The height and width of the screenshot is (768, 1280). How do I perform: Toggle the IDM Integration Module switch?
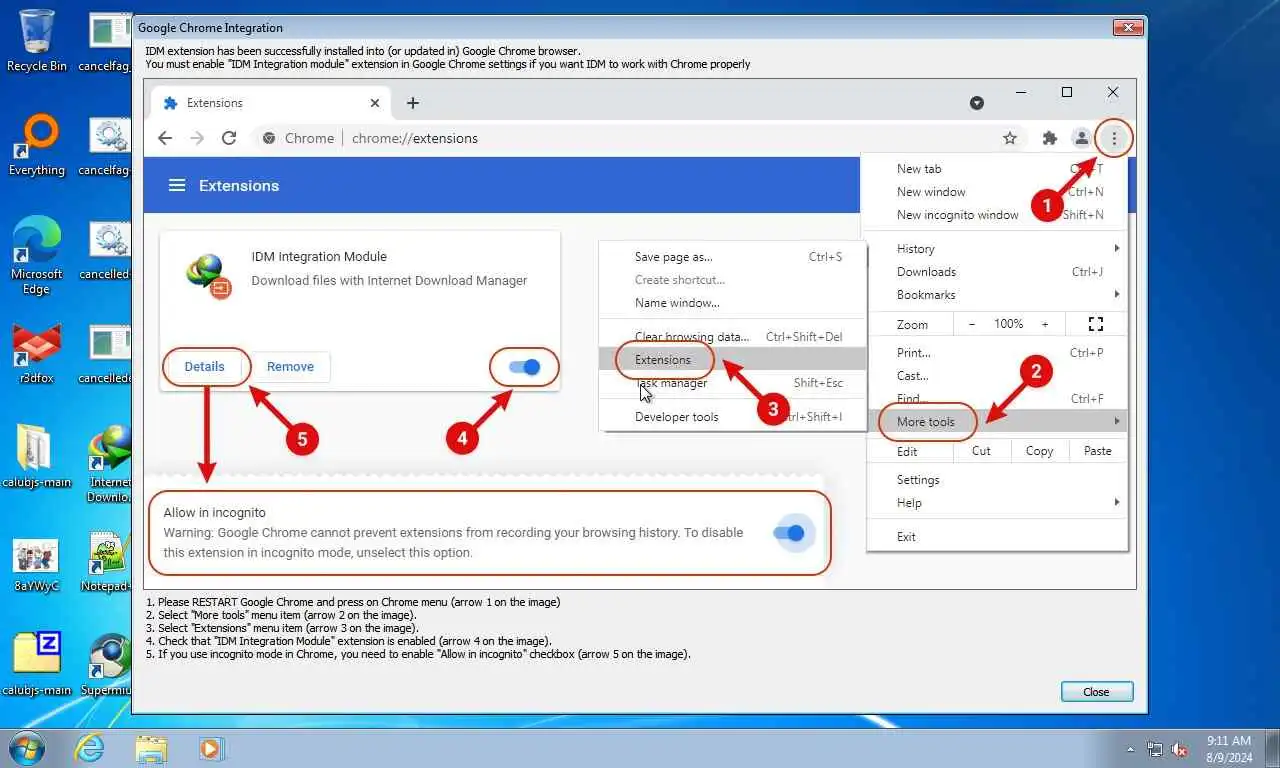point(524,367)
